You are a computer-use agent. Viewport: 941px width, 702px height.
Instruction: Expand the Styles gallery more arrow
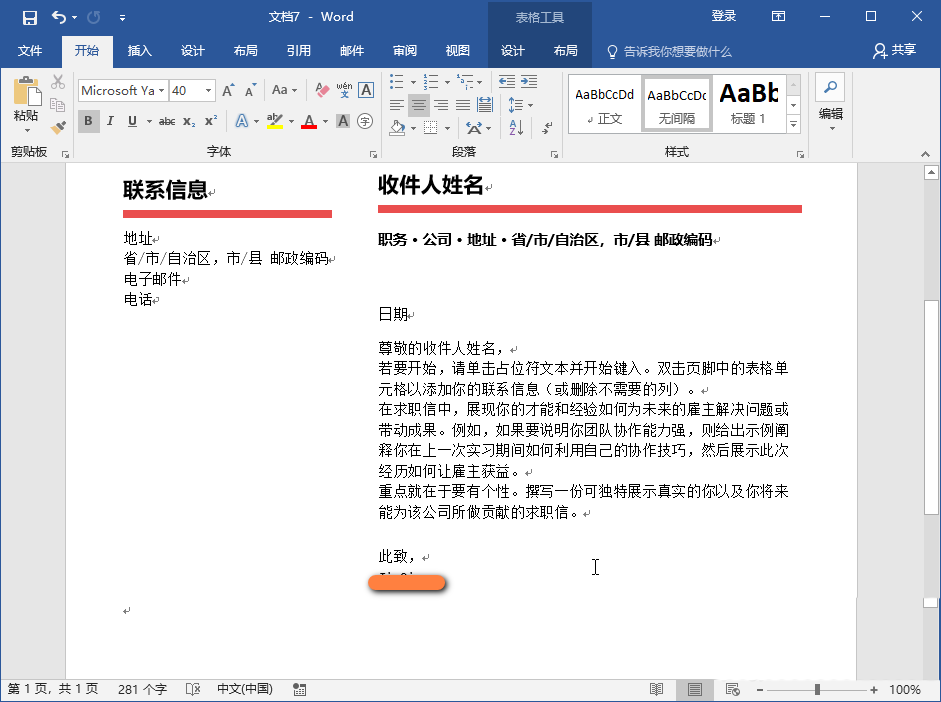click(x=794, y=125)
